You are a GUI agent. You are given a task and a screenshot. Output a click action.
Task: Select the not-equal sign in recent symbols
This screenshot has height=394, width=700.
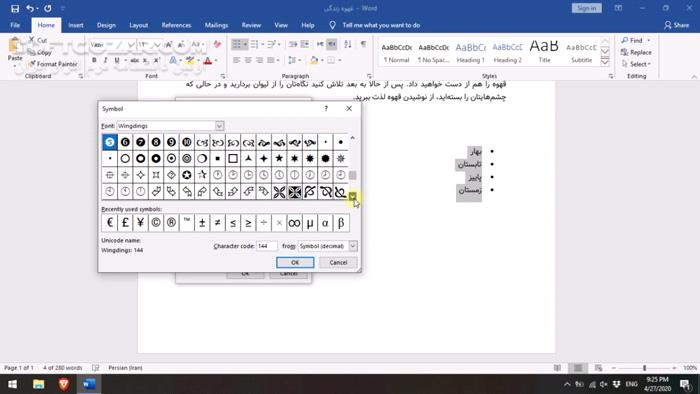pyautogui.click(x=217, y=223)
